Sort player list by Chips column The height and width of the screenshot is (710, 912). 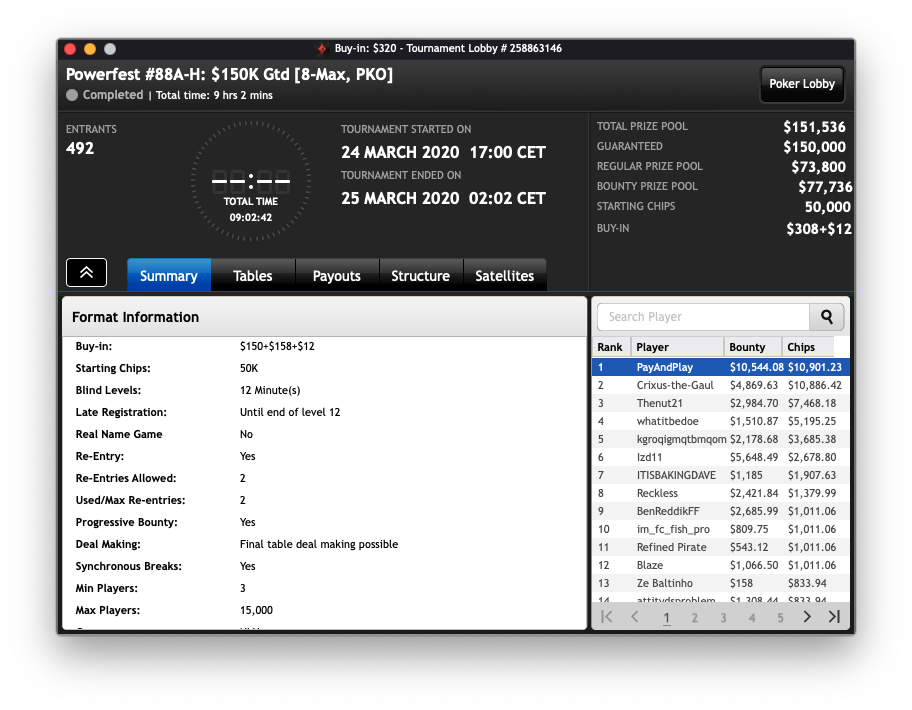click(x=807, y=347)
